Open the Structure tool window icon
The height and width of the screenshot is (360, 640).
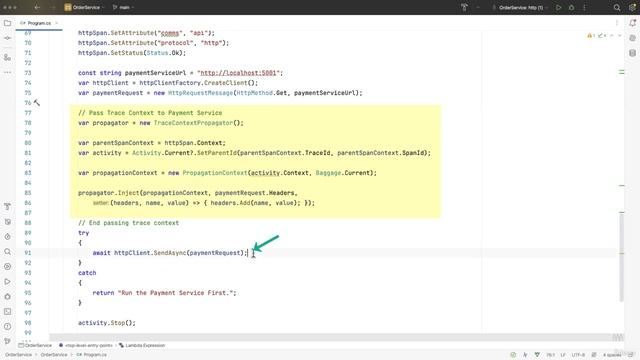pos(7,58)
